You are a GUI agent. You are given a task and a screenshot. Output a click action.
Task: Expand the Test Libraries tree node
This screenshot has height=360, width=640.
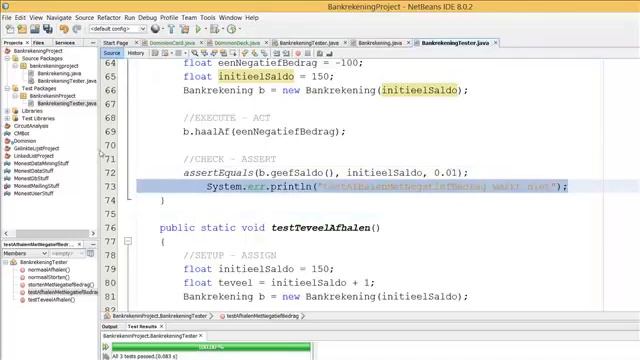click(x=7, y=118)
